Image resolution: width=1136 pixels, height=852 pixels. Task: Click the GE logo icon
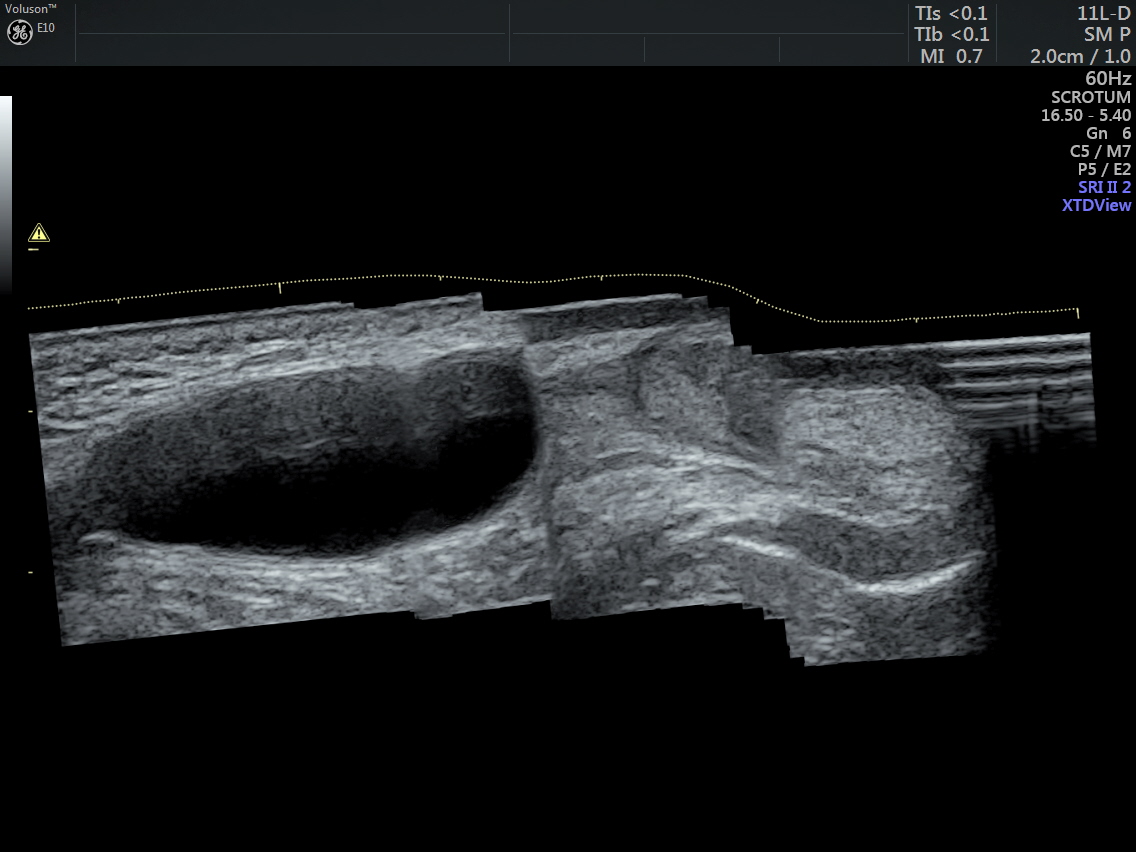tap(19, 31)
